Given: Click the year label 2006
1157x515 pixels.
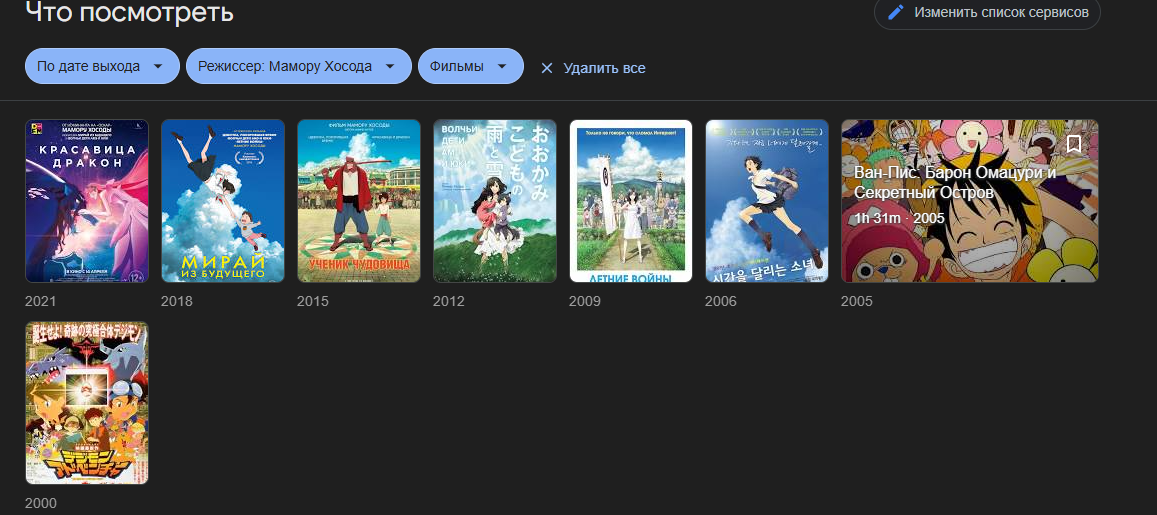Looking at the screenshot, I should click(721, 301).
